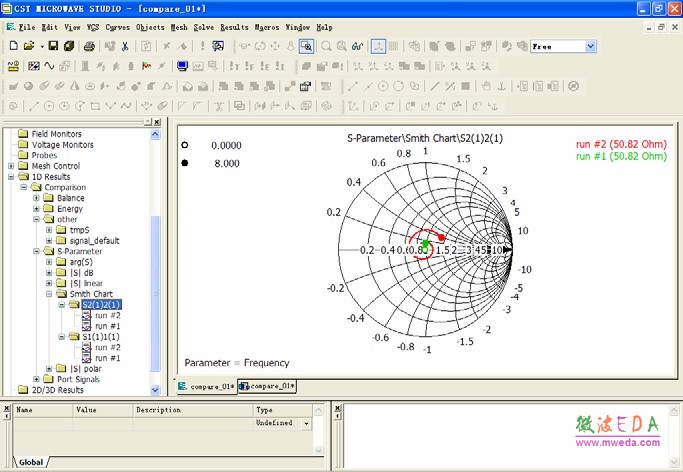Click the 'run #1 (50.82 Ohm)' legend text
683x472 pixels.
(x=621, y=156)
